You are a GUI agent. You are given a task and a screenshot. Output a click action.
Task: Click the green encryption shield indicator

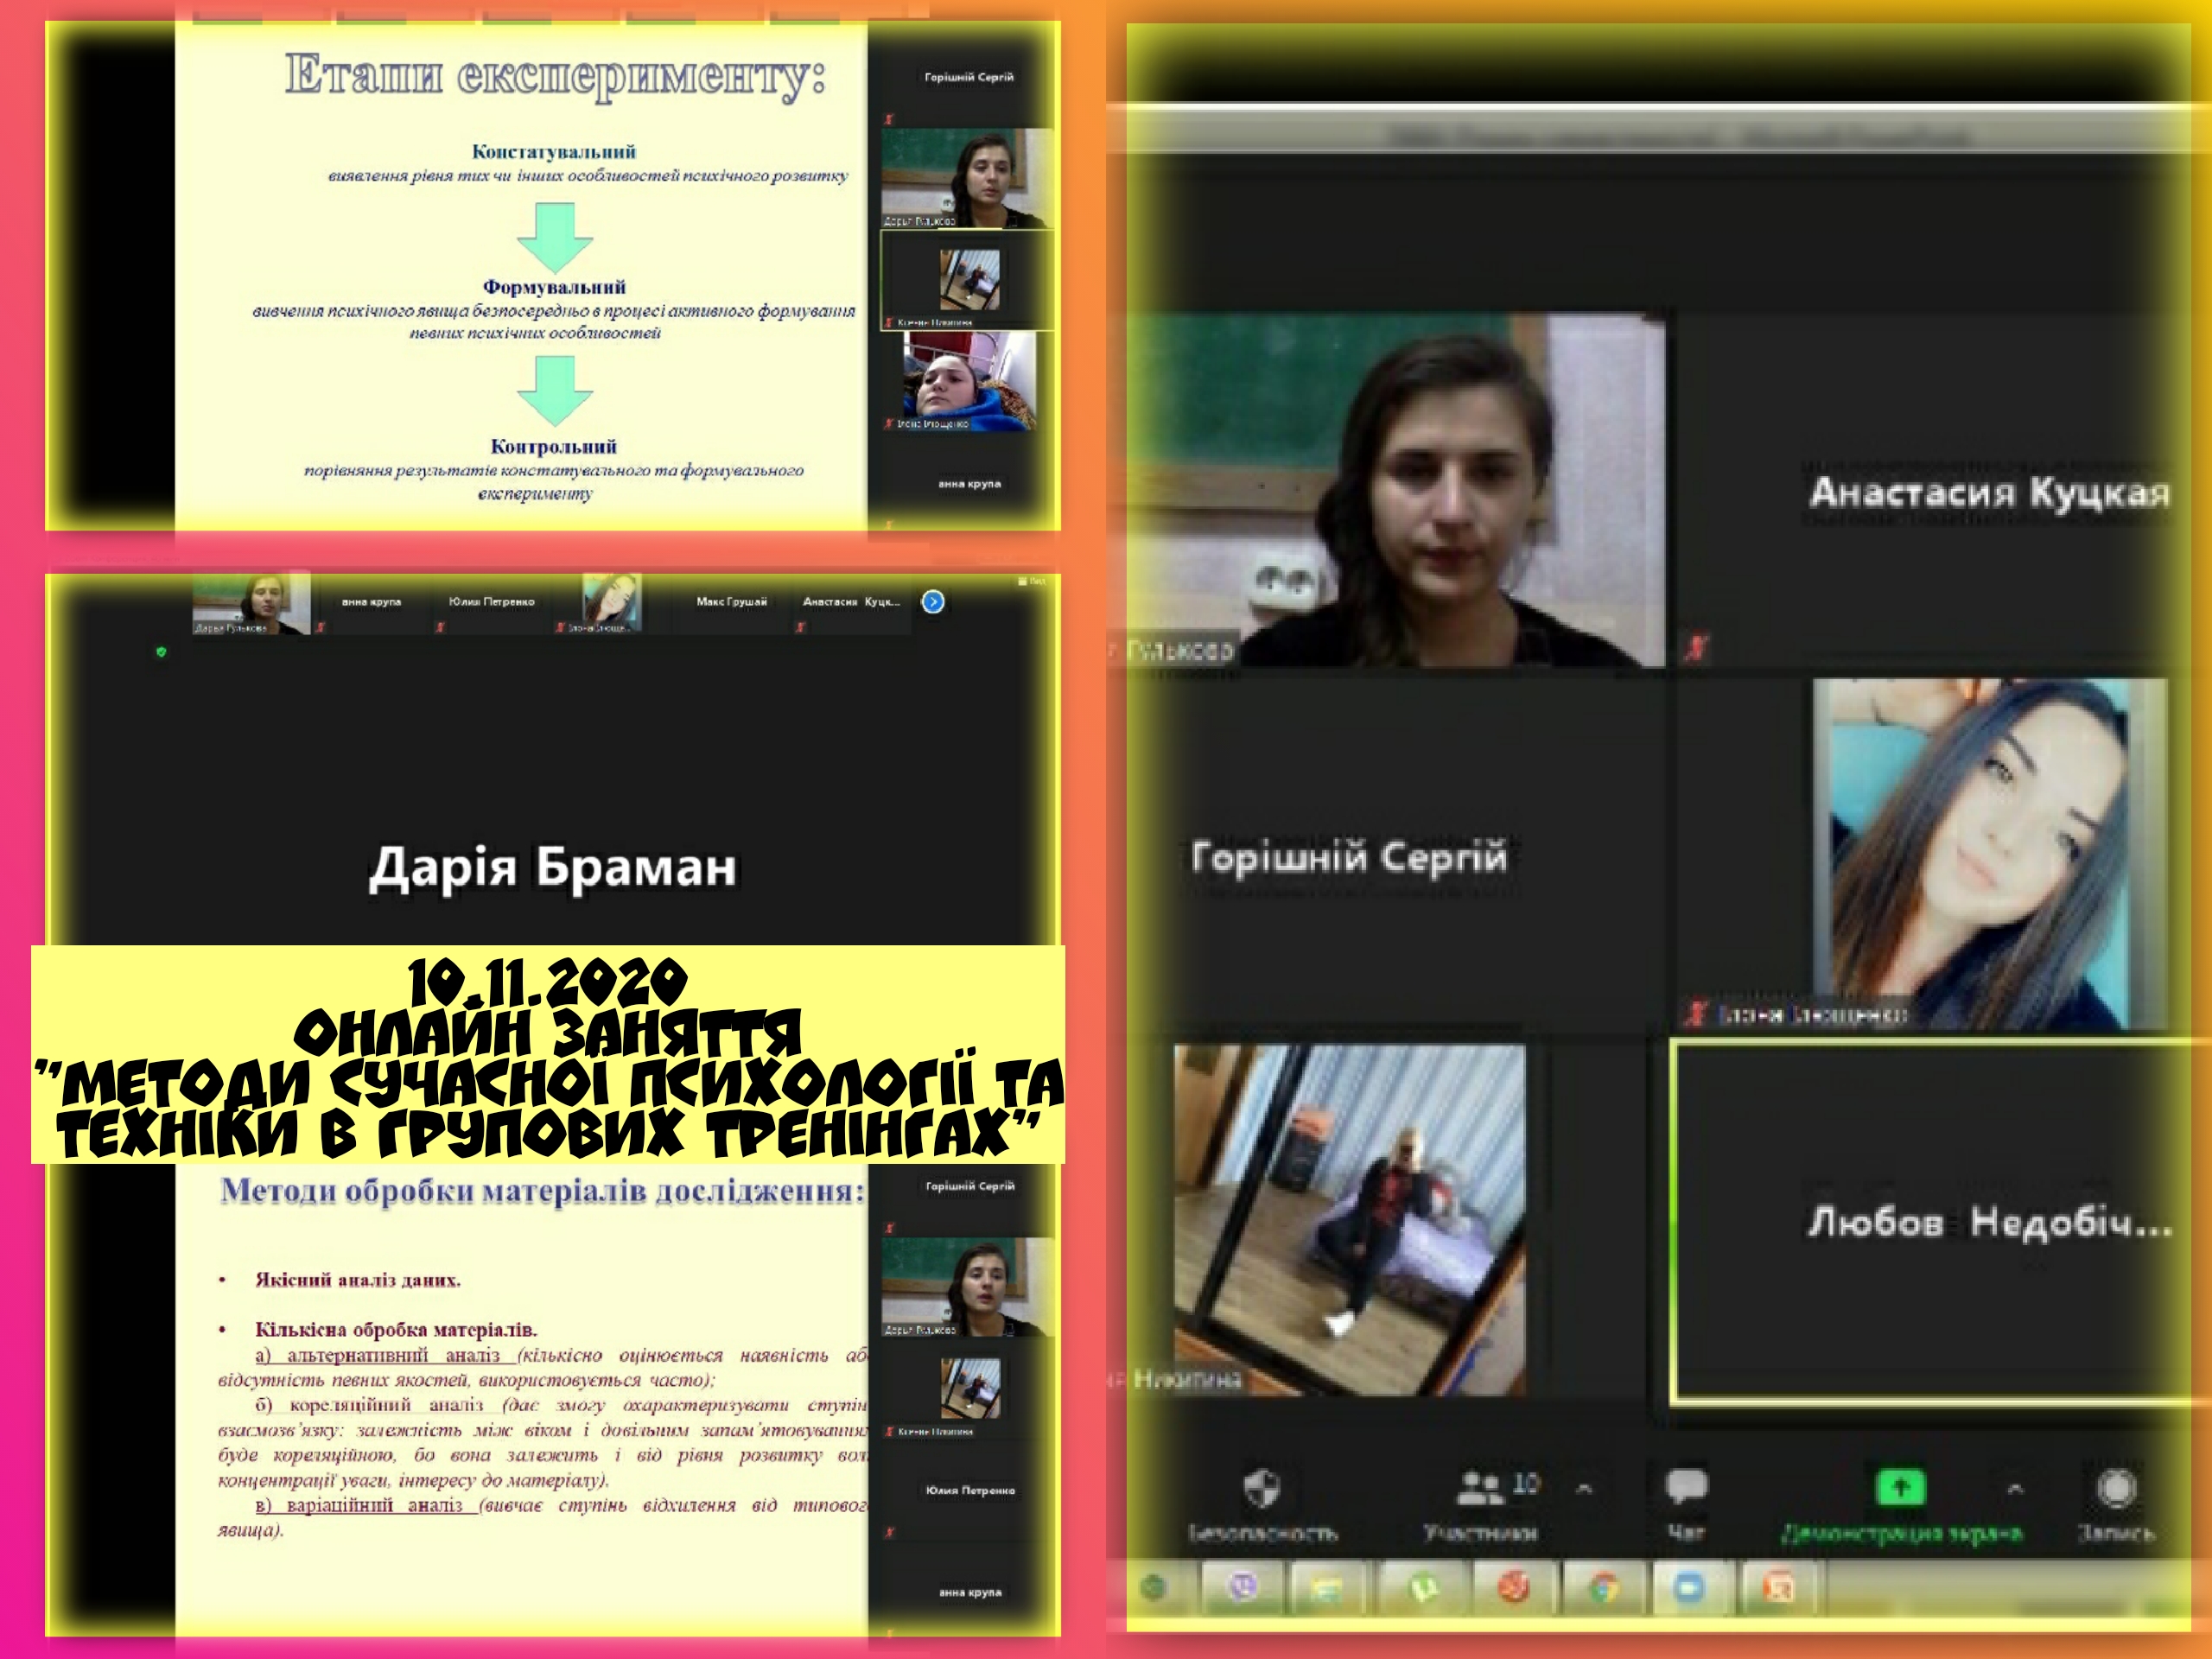pyautogui.click(x=161, y=652)
